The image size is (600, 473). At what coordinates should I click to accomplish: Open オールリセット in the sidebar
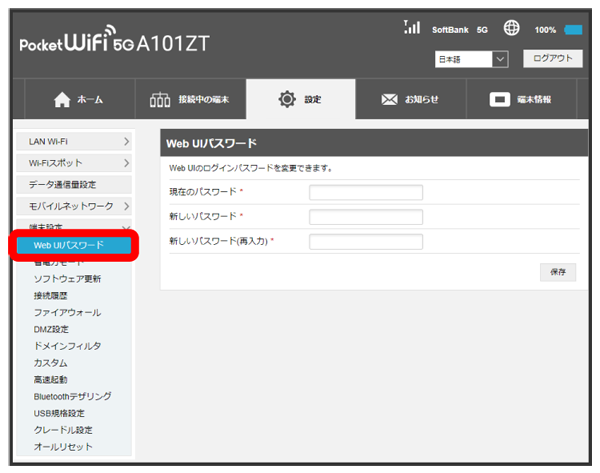coord(63,447)
